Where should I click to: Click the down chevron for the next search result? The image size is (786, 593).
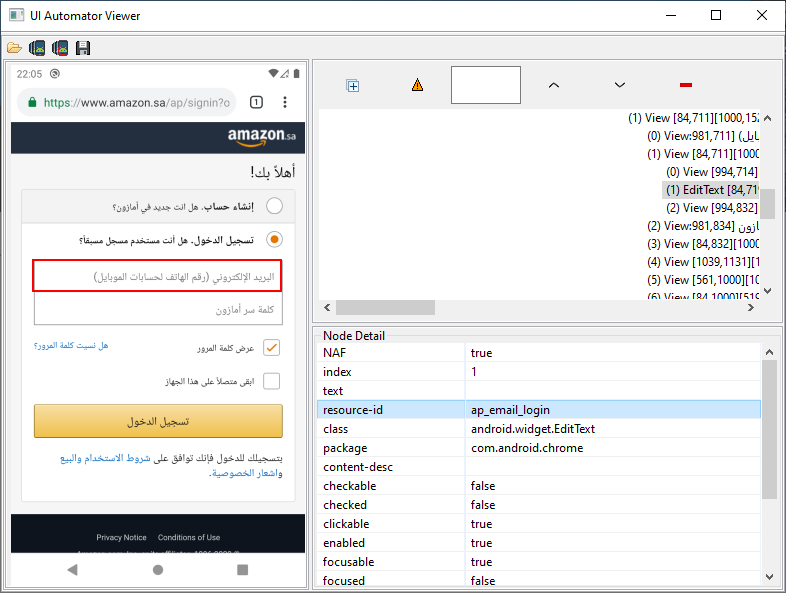[x=620, y=85]
